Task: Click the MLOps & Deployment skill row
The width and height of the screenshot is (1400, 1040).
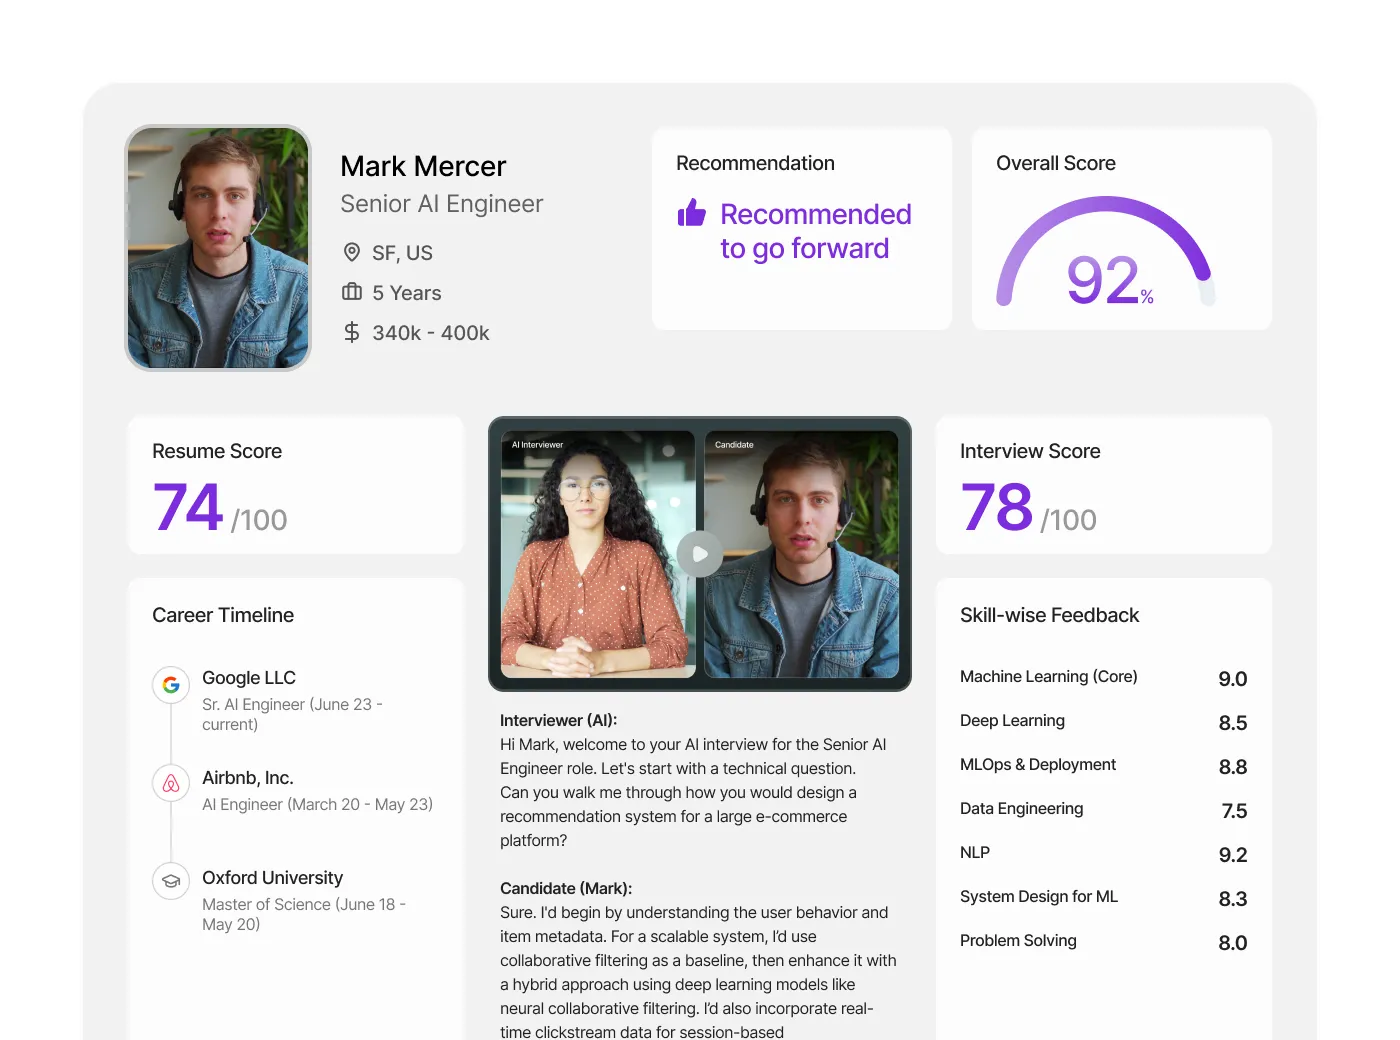Action: (x=1104, y=765)
